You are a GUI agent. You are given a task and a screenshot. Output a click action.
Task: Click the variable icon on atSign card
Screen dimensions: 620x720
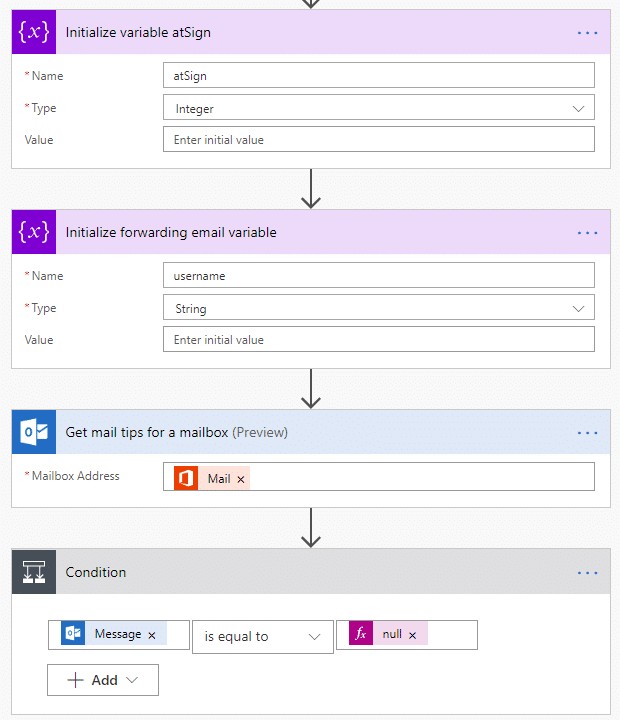click(34, 32)
